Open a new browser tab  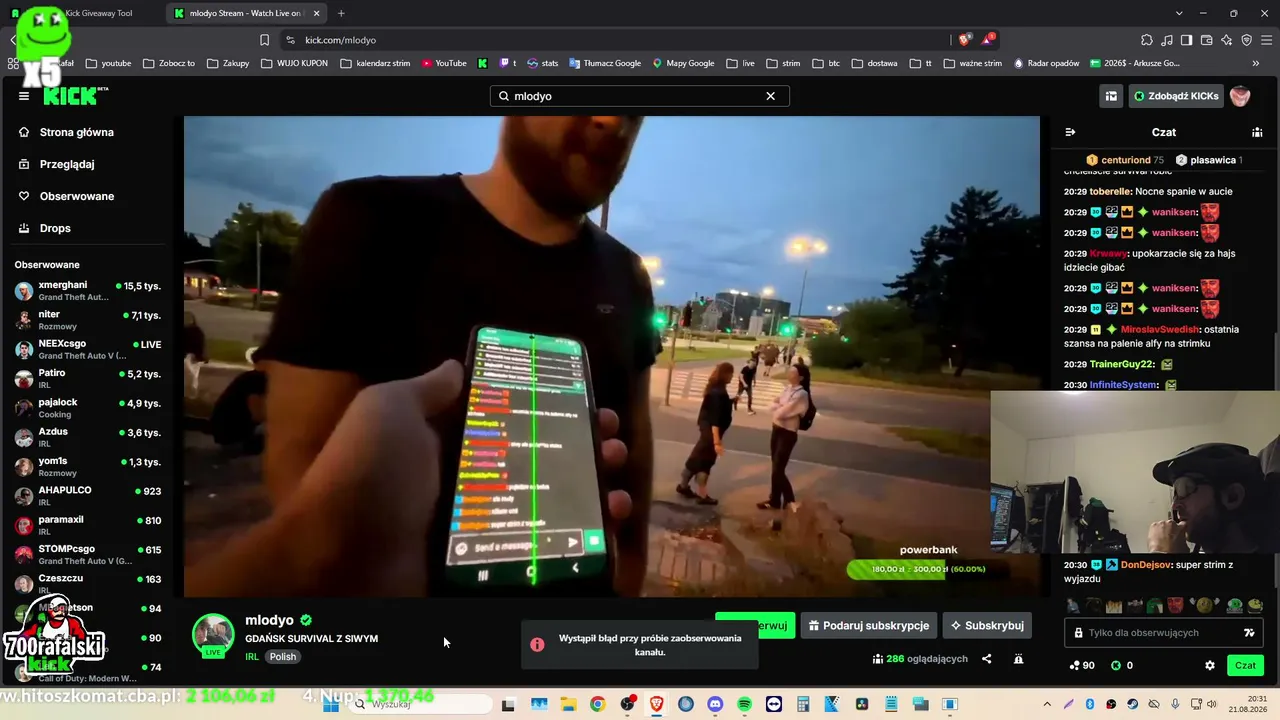pos(341,13)
